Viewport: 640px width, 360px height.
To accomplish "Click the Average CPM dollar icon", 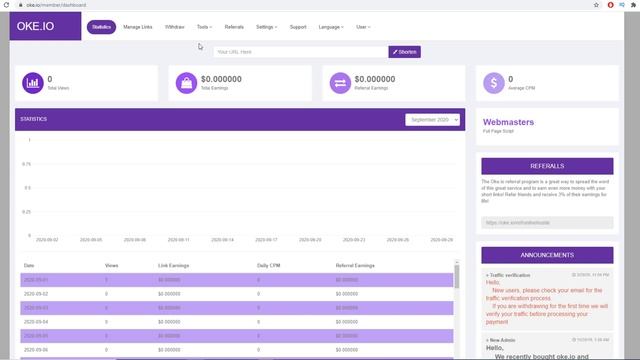I will click(493, 83).
